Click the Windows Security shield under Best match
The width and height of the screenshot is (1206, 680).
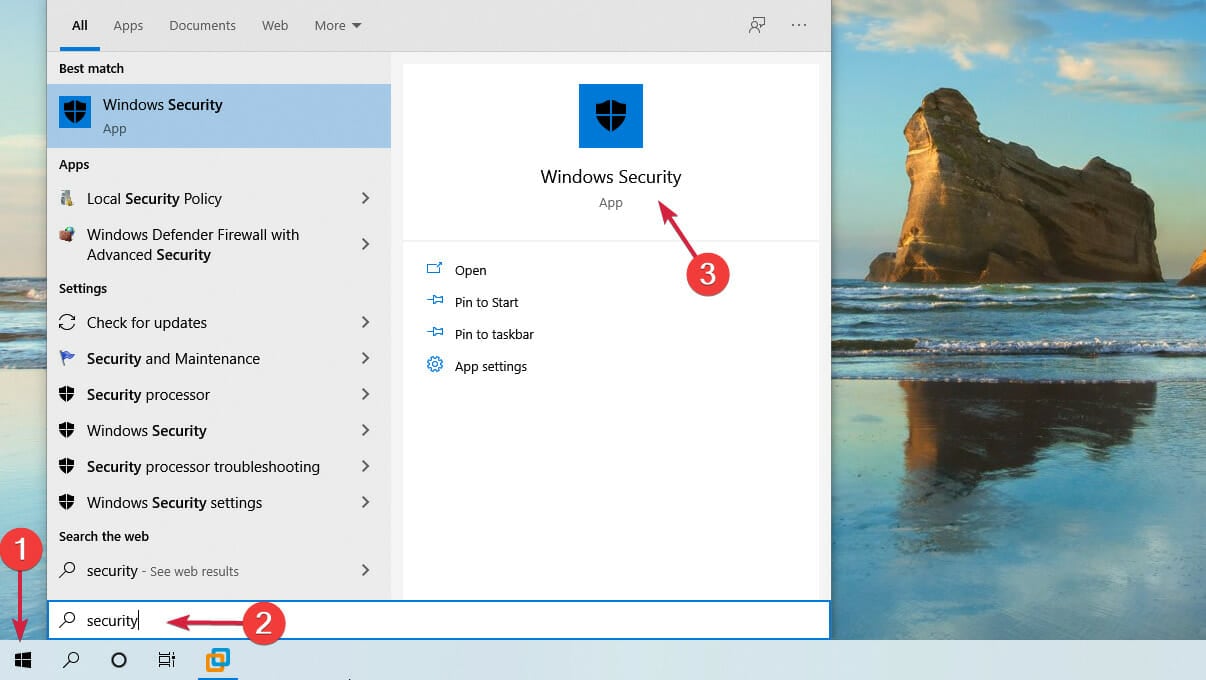pos(75,112)
